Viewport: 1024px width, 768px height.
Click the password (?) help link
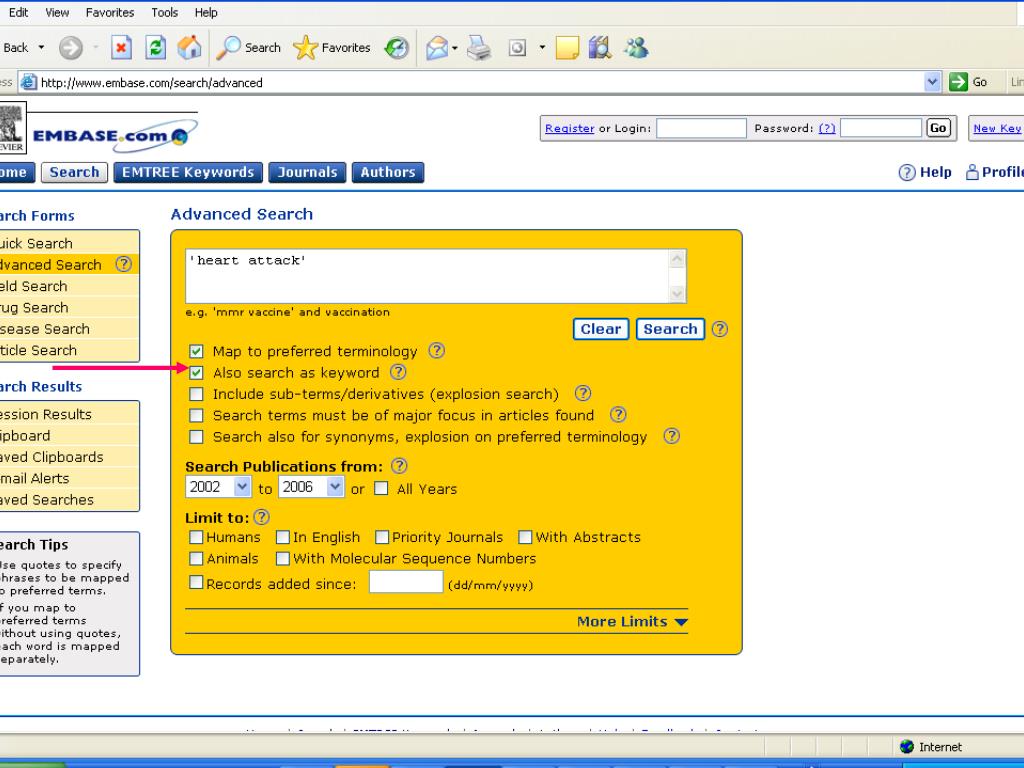click(x=827, y=129)
